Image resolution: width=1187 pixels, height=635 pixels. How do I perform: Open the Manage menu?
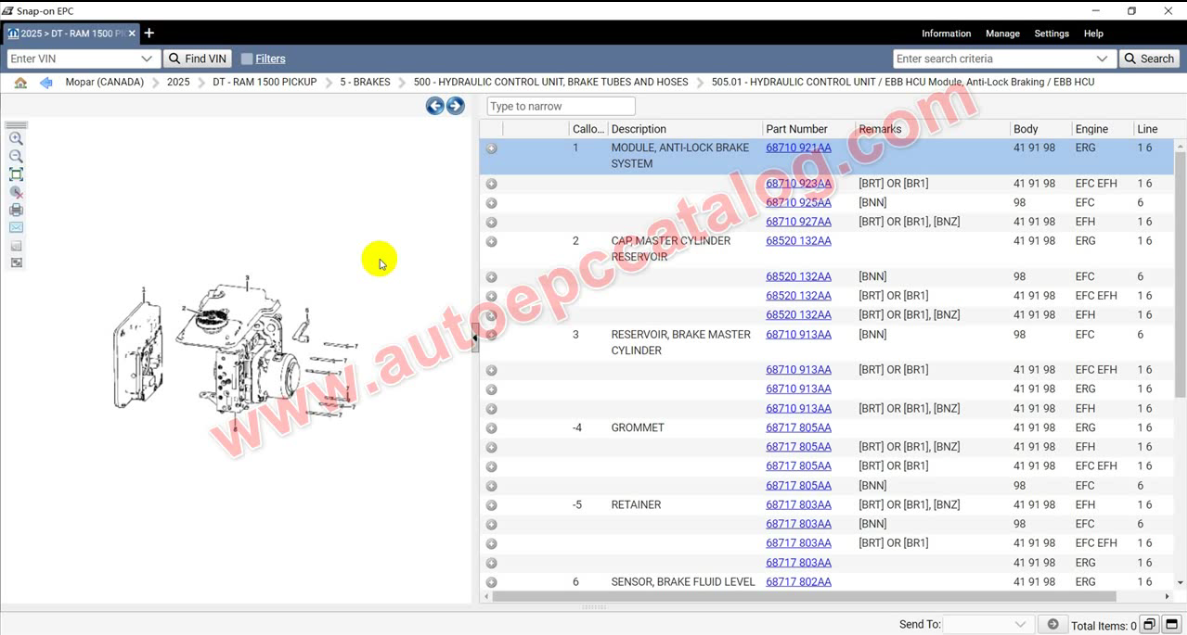tap(1002, 33)
